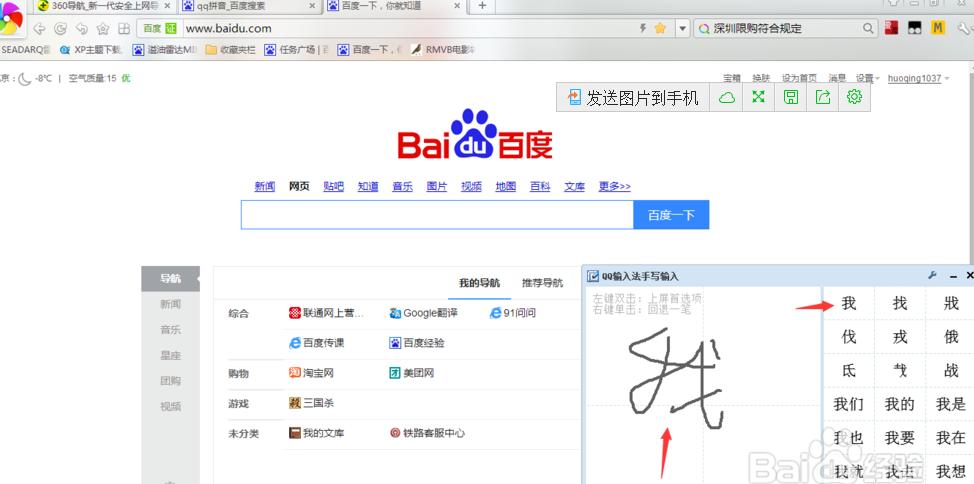This screenshot has height=484, width=974.
Task: Bookmark page with yellow star in address bar
Action: click(x=660, y=28)
